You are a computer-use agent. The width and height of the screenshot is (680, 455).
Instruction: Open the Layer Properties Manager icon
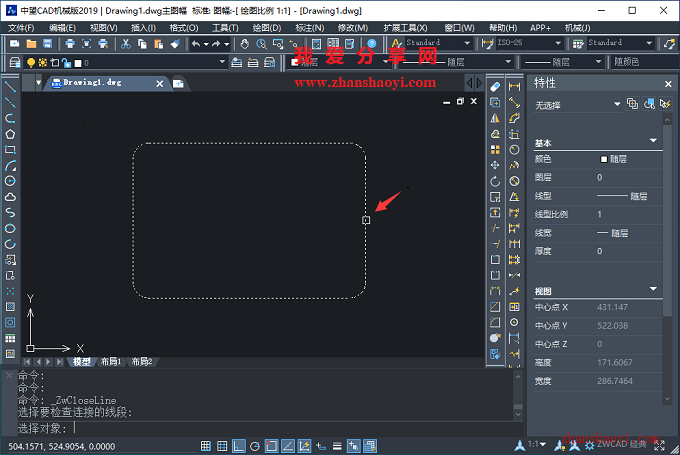point(15,62)
